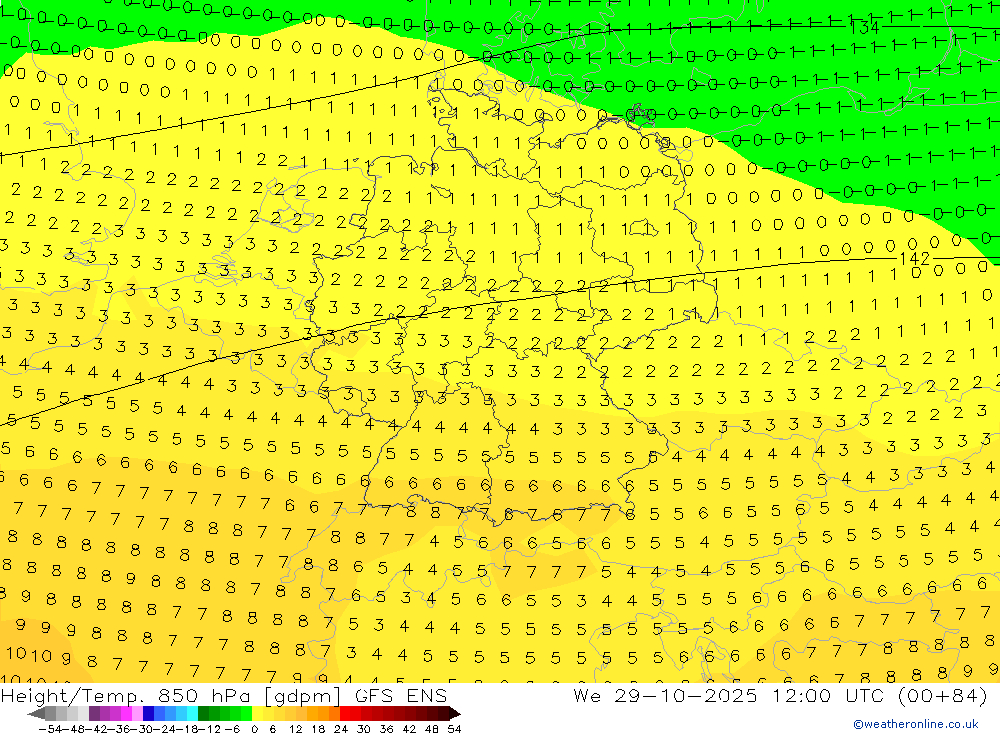Click the dark green legend swatch above -18
This screenshot has height=733, width=1000.
coord(203,714)
